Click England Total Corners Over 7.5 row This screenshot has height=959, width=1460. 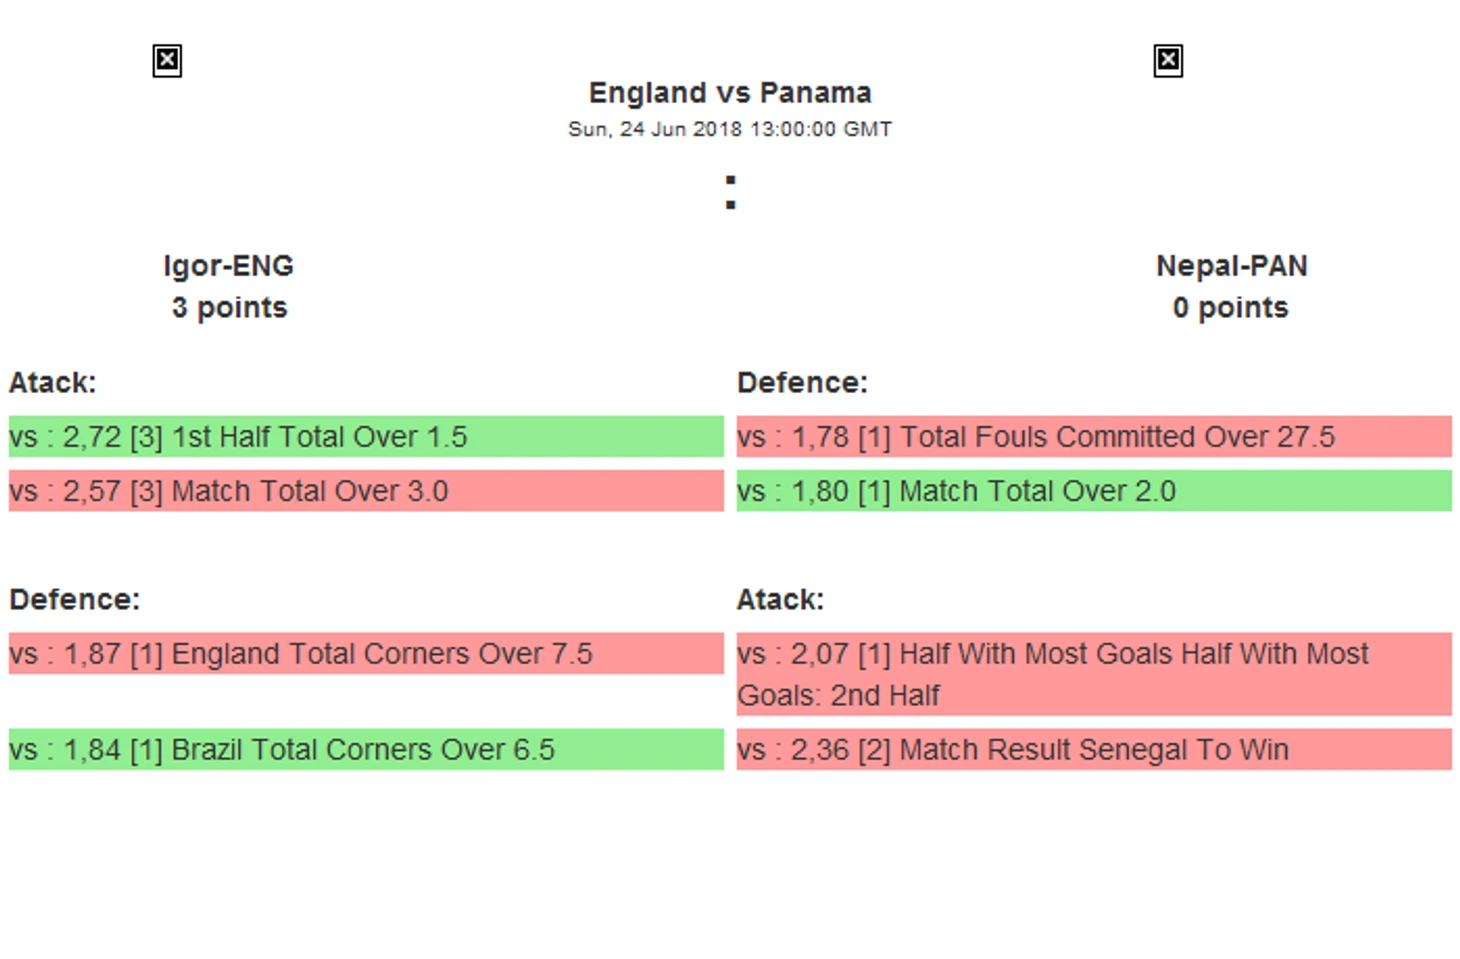click(365, 653)
